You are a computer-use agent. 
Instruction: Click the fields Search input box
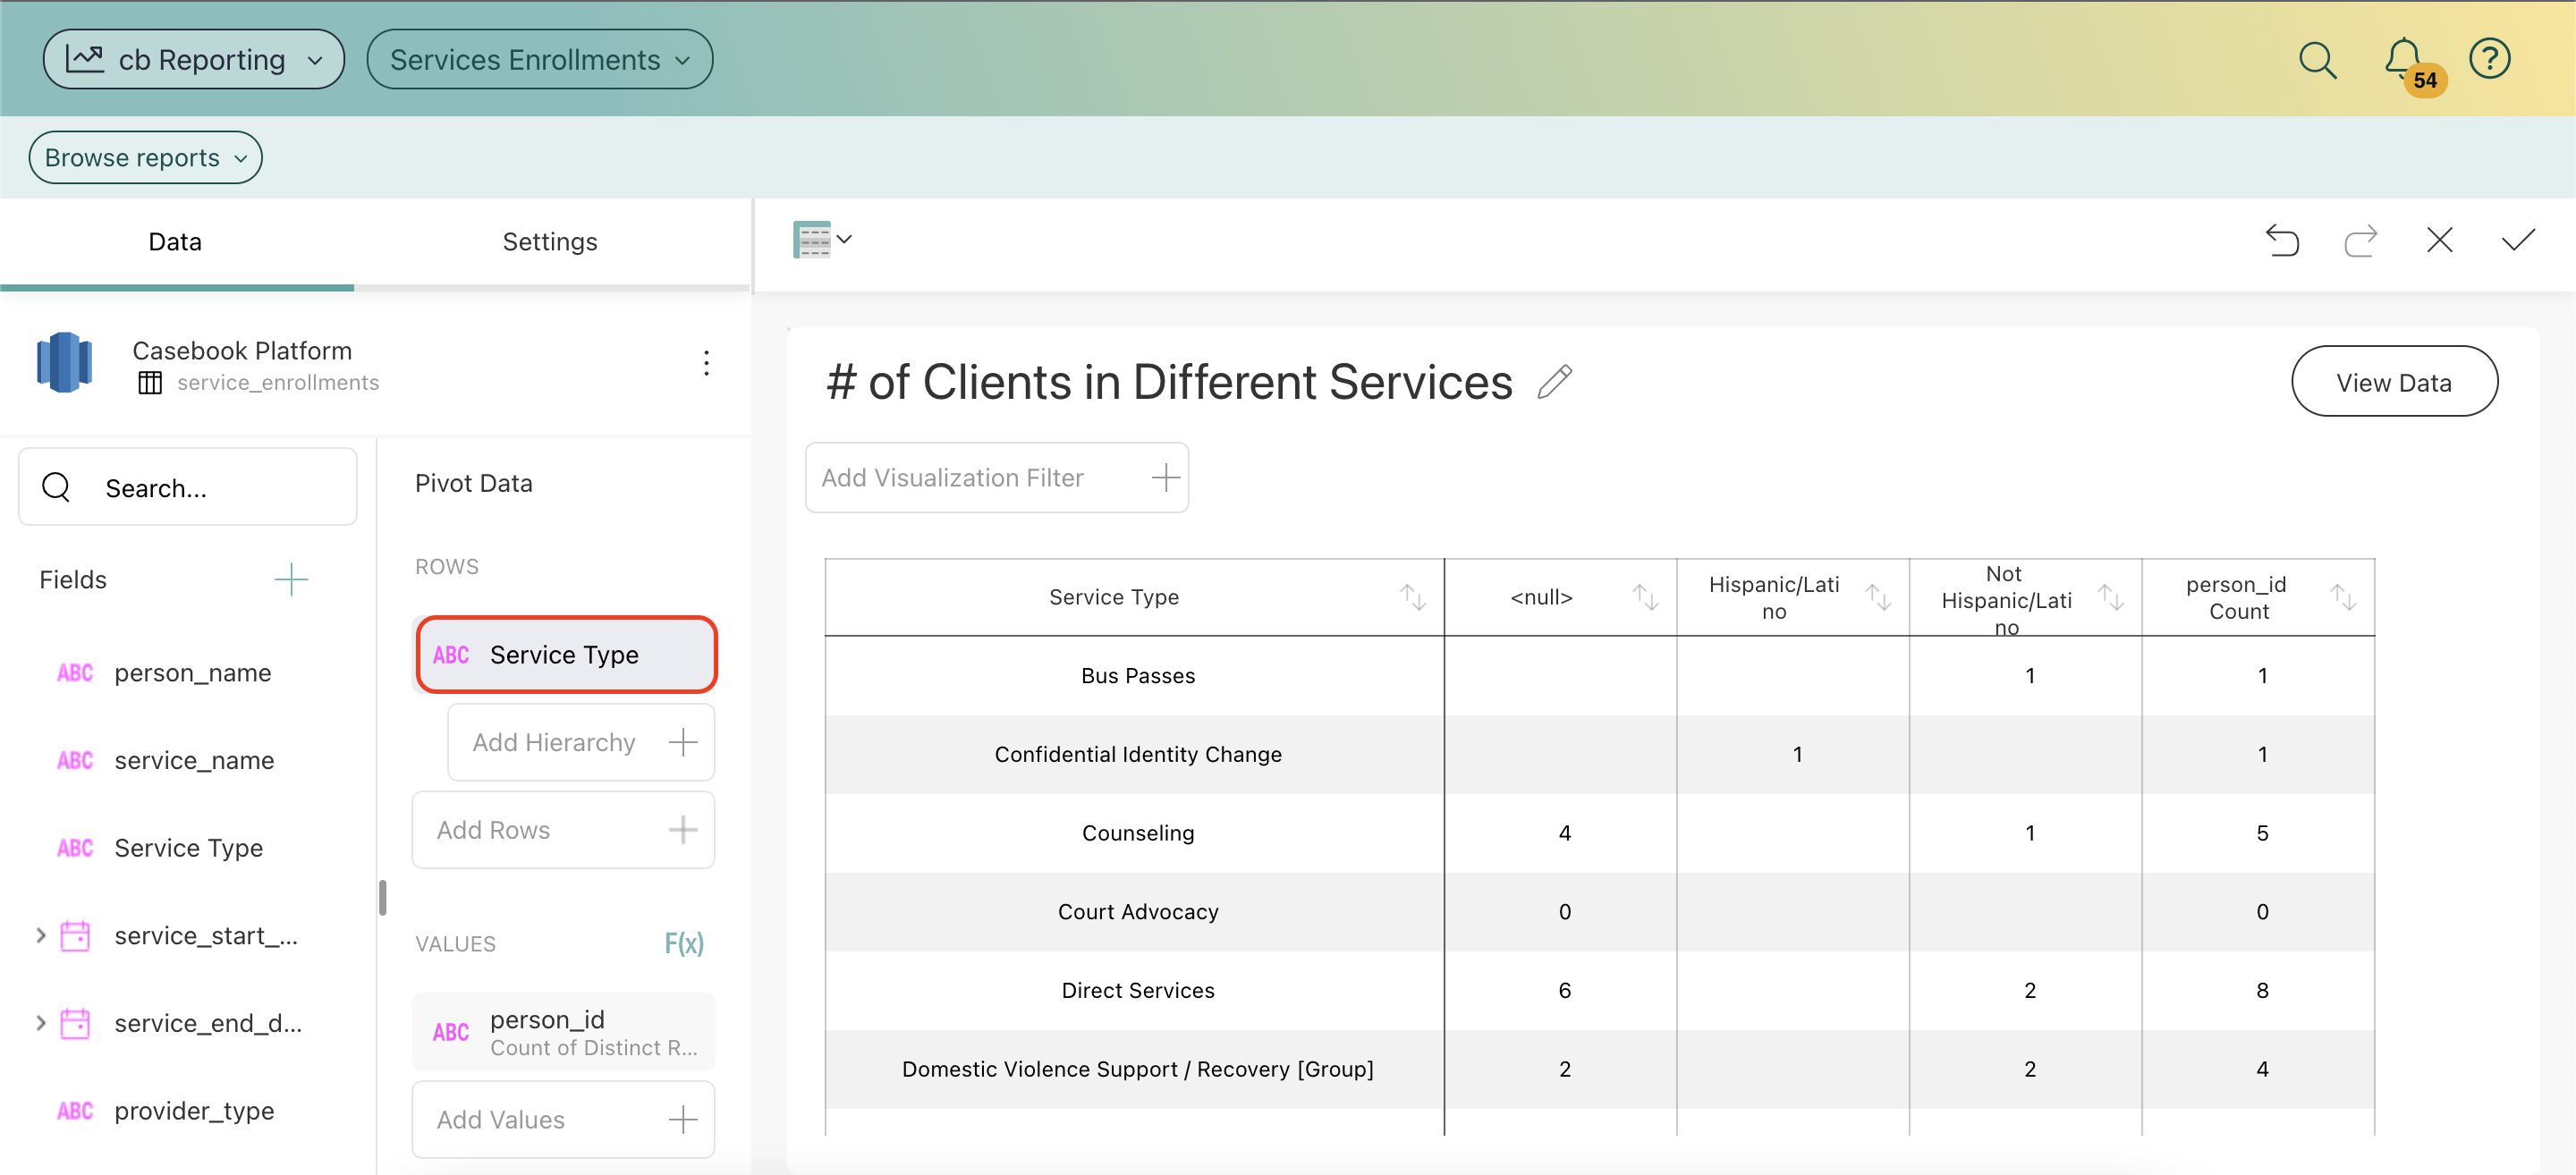(x=188, y=487)
